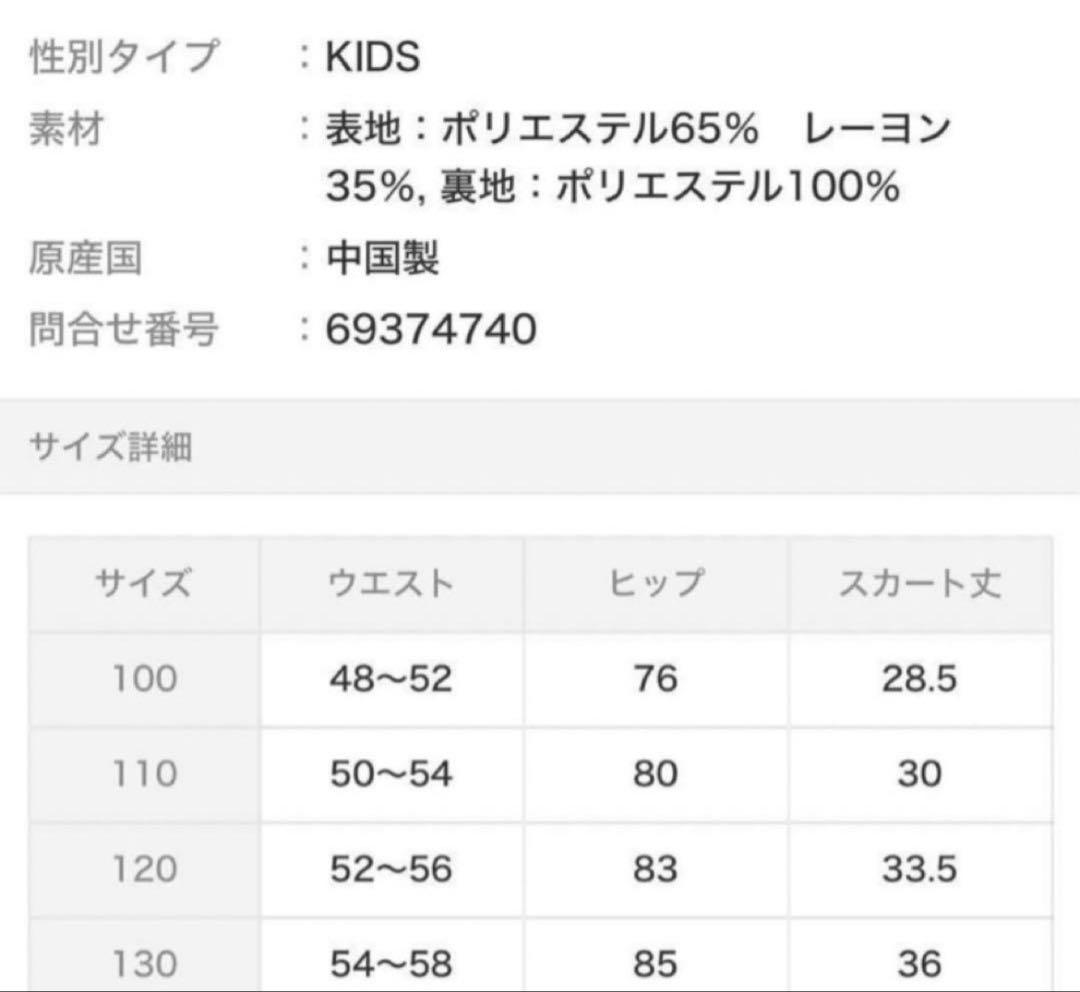Click the 中国製 country of origin value
The height and width of the screenshot is (992, 1080).
click(382, 260)
